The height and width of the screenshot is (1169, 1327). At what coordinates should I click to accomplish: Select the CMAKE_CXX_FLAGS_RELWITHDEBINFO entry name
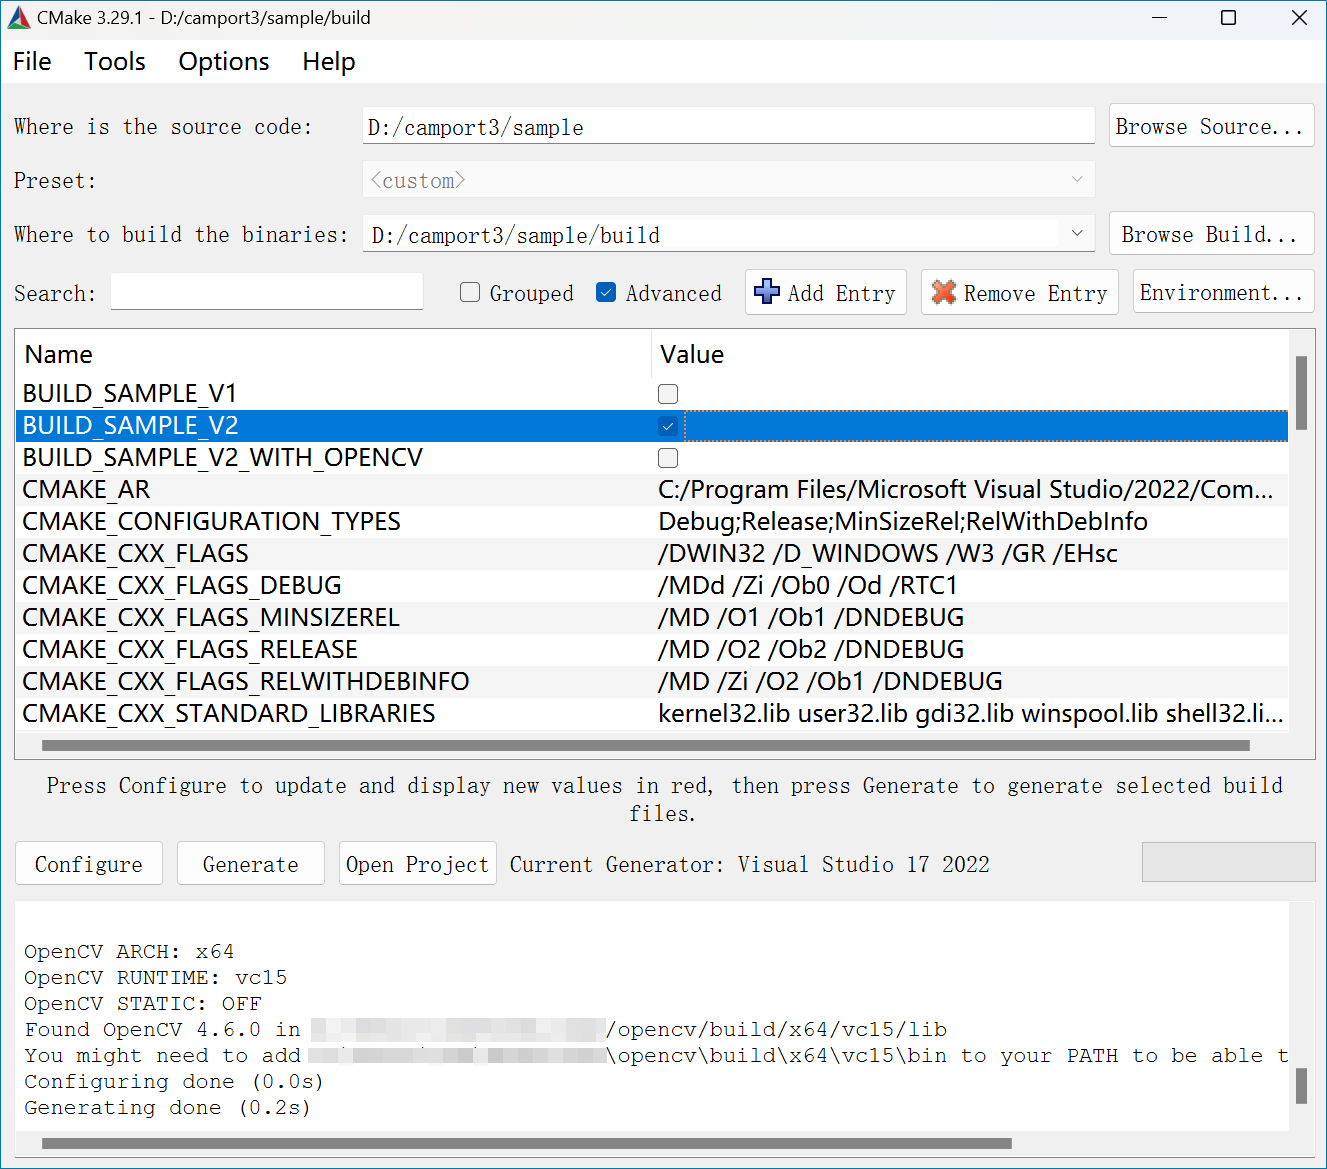pyautogui.click(x=246, y=682)
